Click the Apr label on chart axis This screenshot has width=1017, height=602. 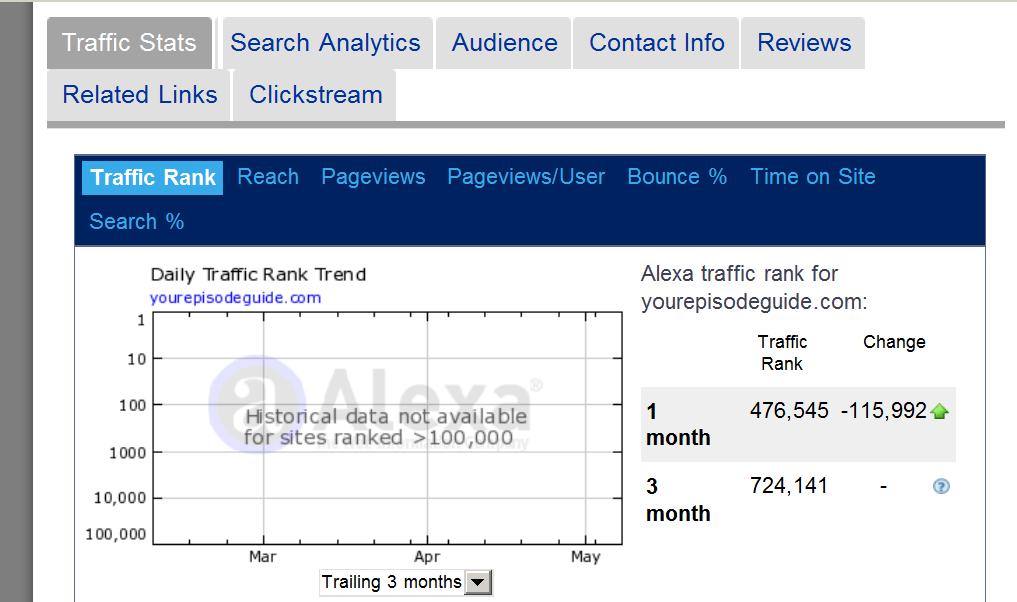pyautogui.click(x=427, y=557)
